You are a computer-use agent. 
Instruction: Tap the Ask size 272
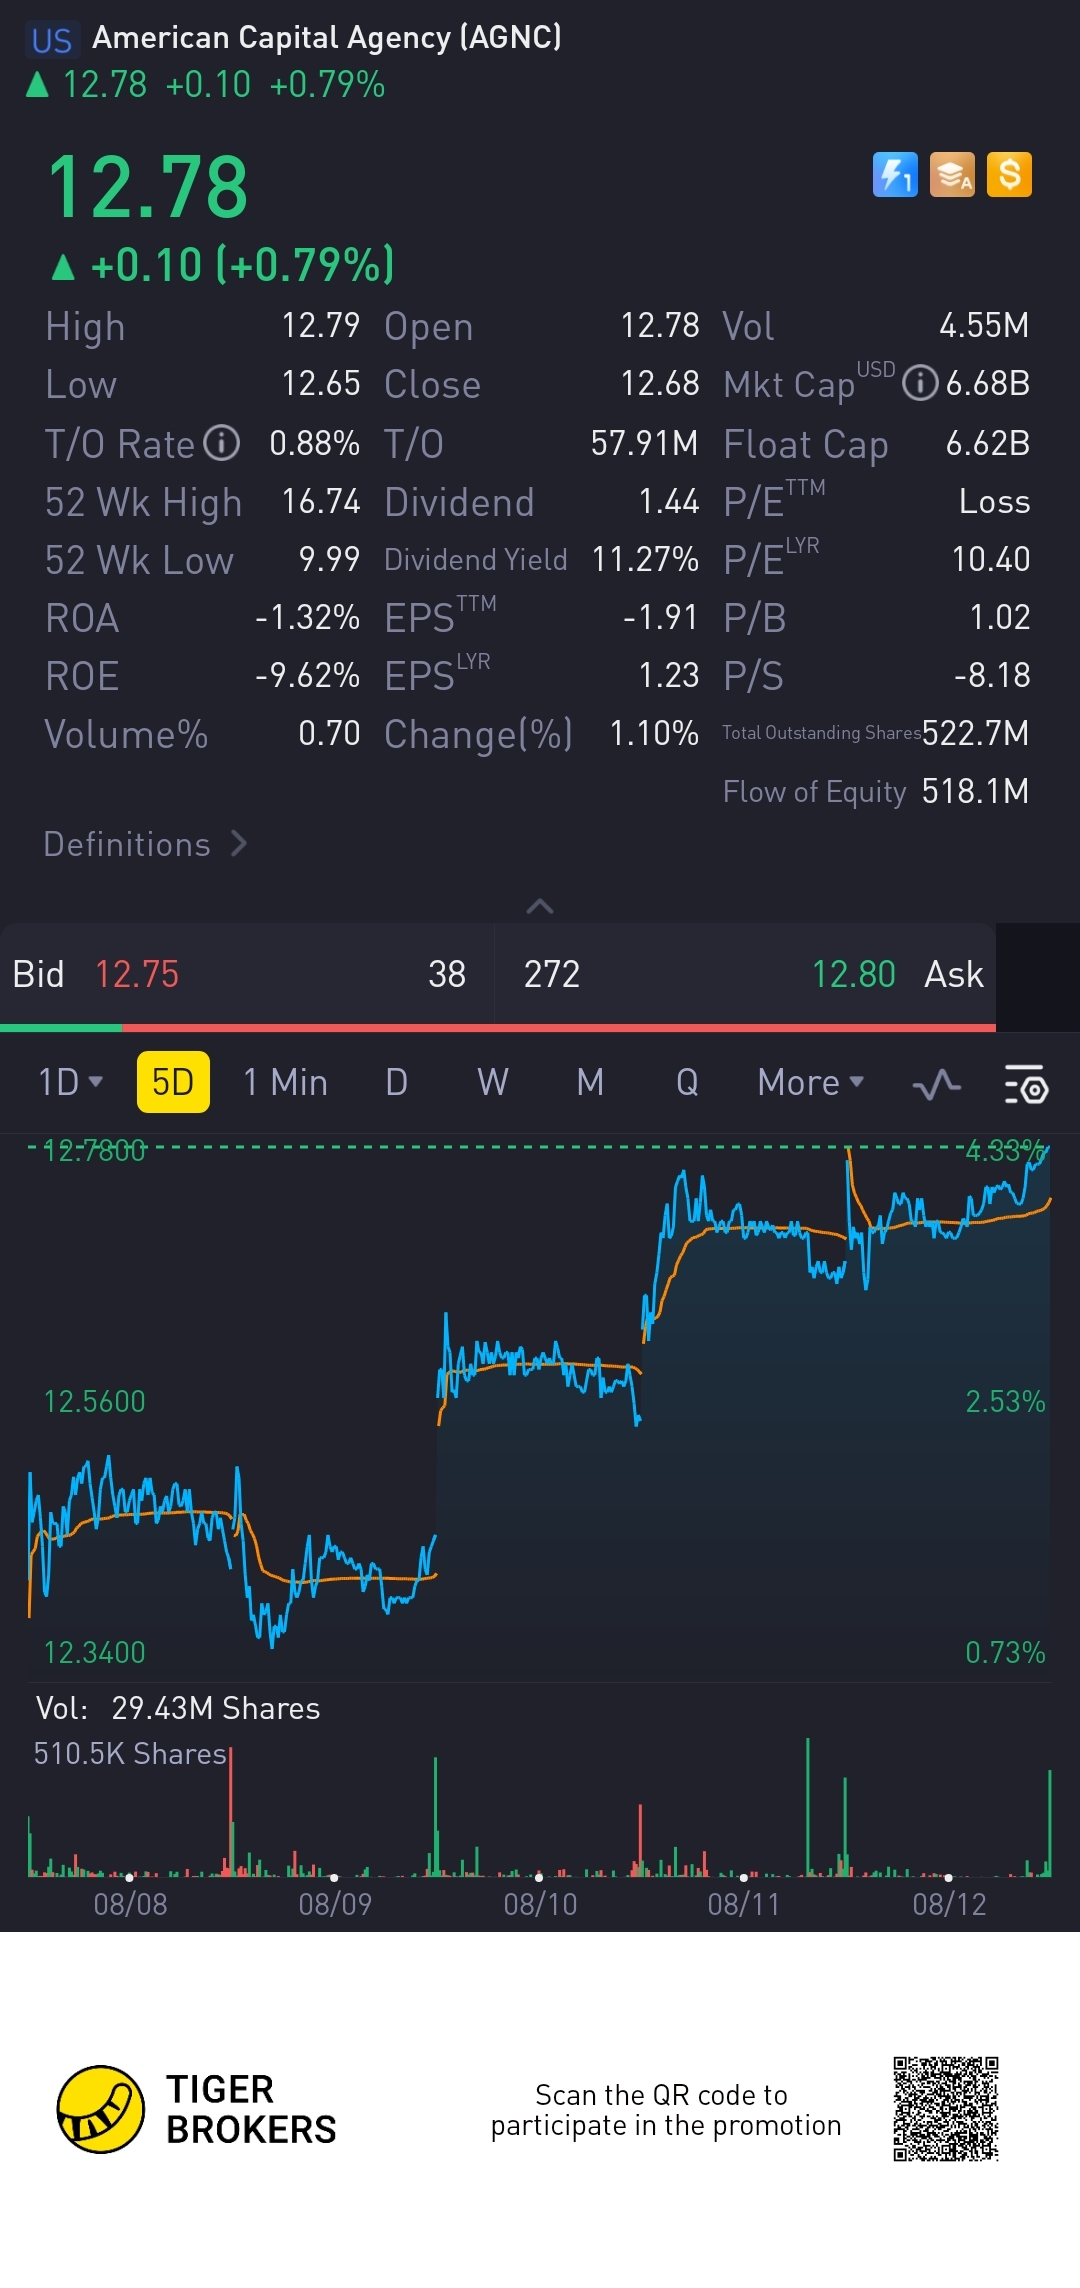pyautogui.click(x=552, y=974)
